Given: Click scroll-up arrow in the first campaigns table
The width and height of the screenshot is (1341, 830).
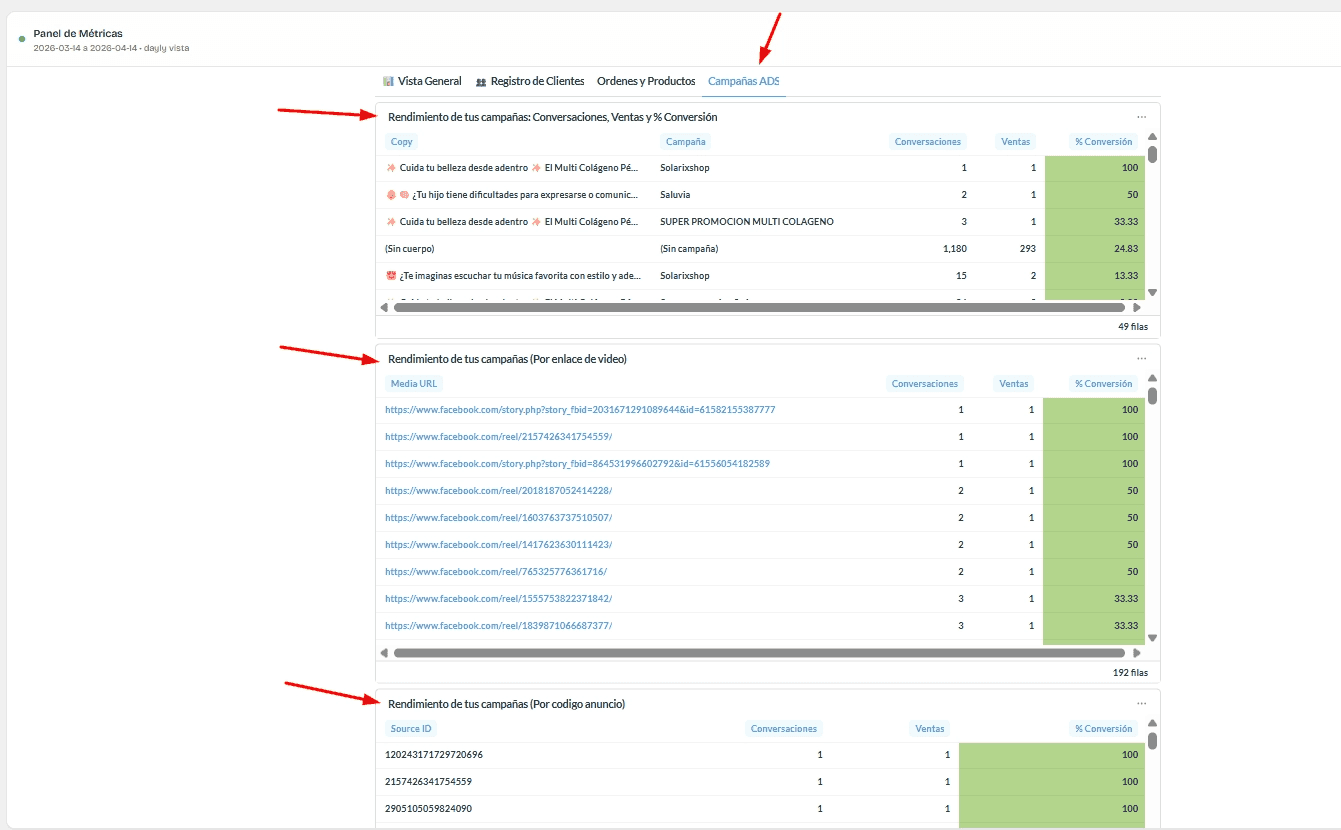Looking at the screenshot, I should tap(1152, 137).
